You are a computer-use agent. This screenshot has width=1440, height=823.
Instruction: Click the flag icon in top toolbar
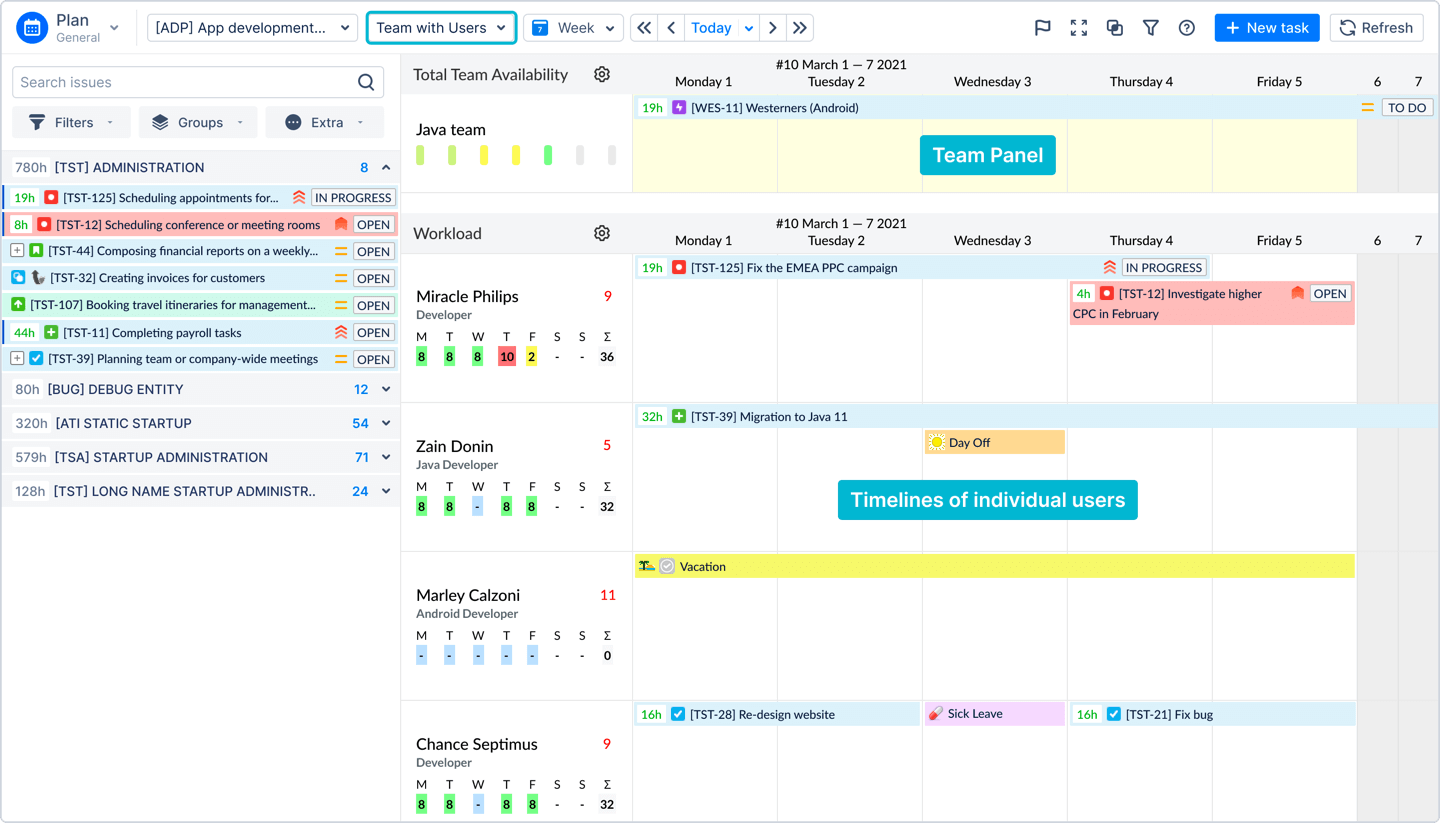1042,28
